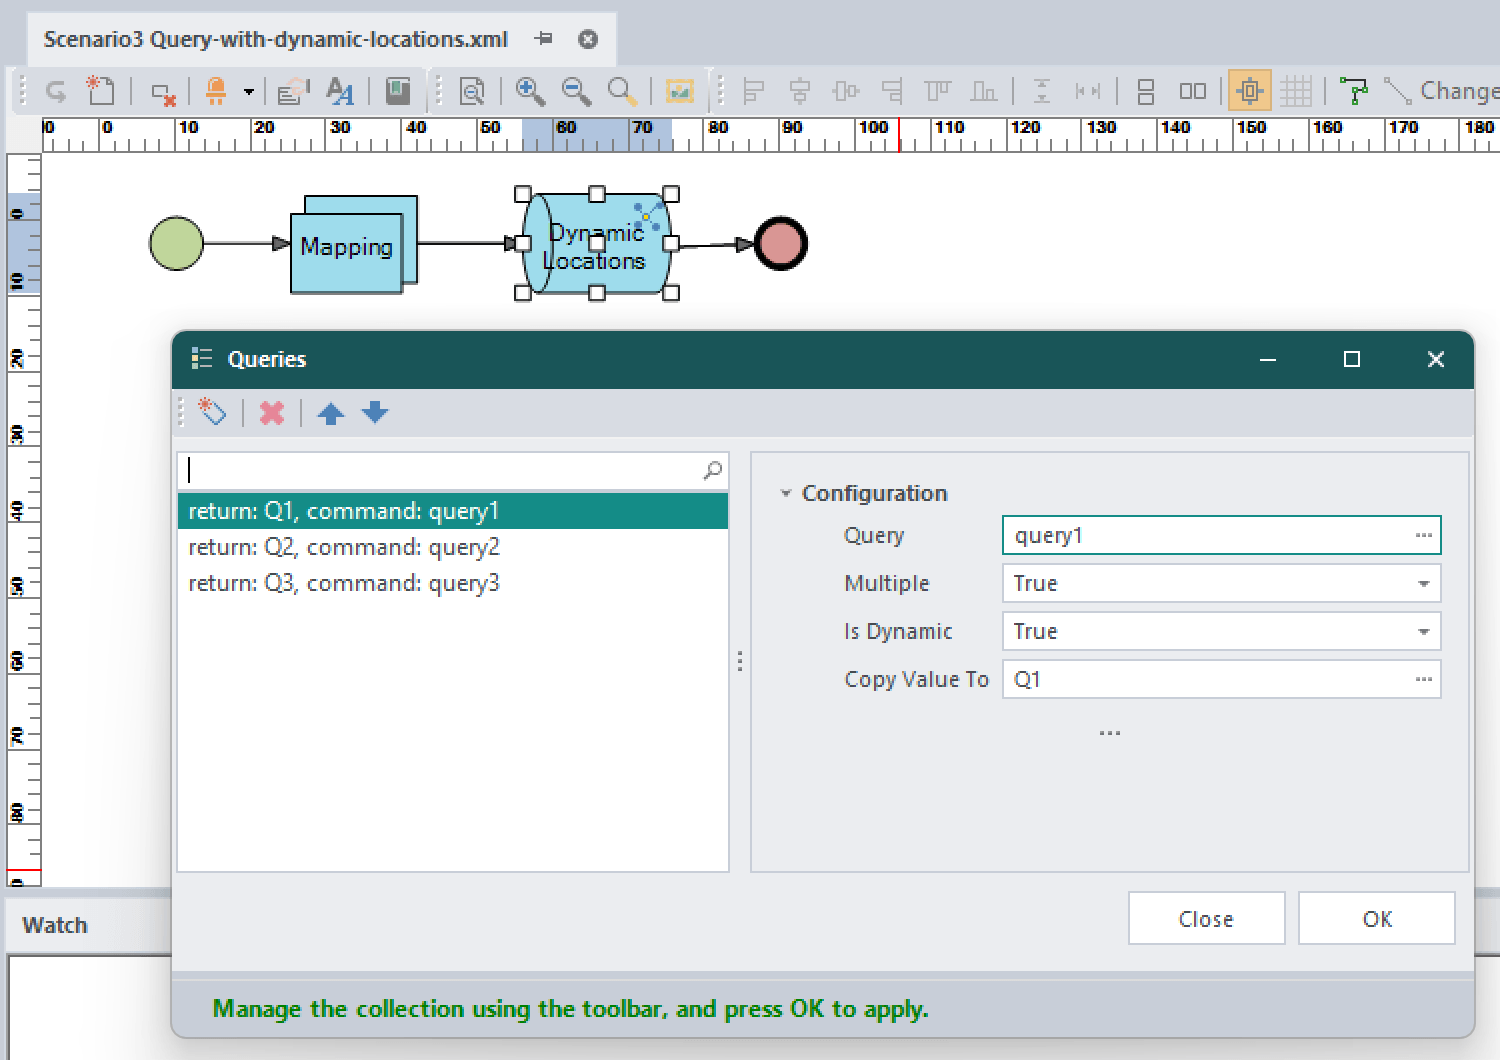Click the dark book icon in toolbar
1500x1060 pixels.
point(398,91)
